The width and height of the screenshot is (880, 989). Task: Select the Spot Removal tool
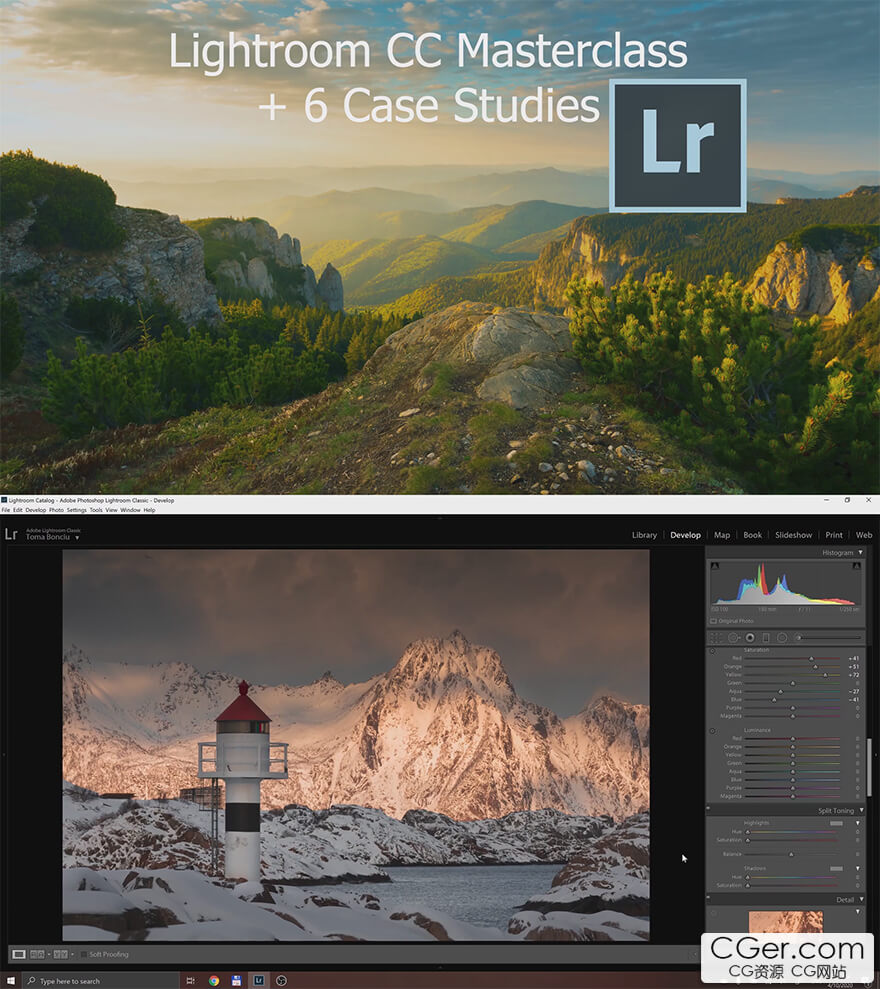click(x=733, y=638)
